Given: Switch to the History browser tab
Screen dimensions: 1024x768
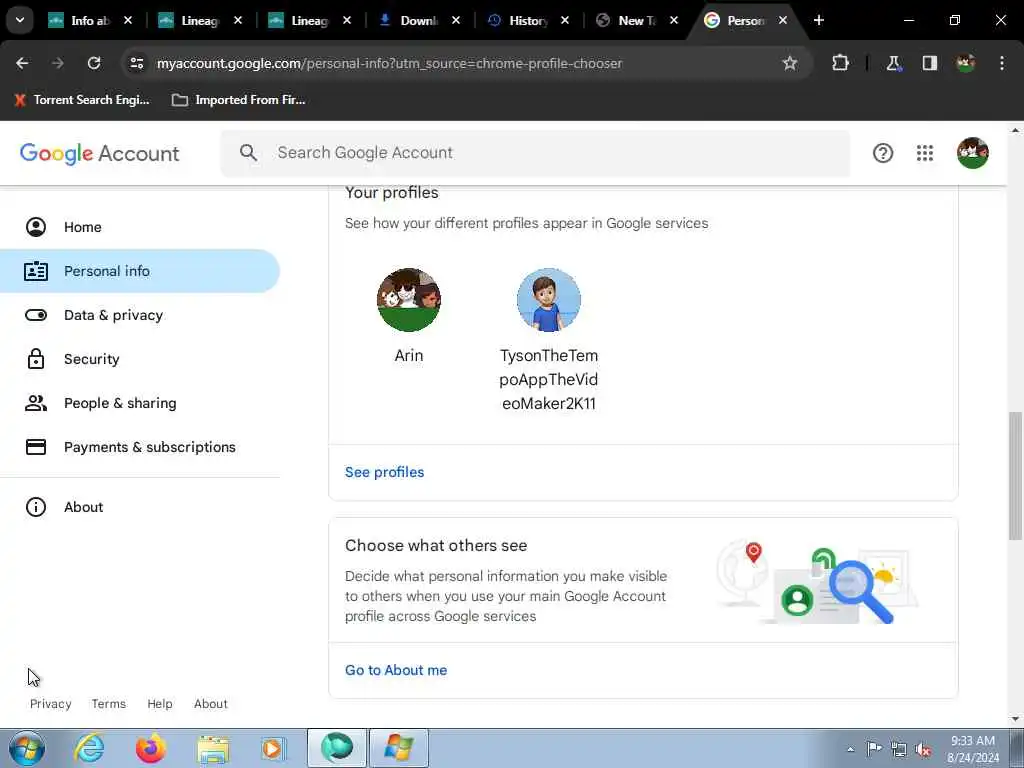Looking at the screenshot, I should click(528, 21).
